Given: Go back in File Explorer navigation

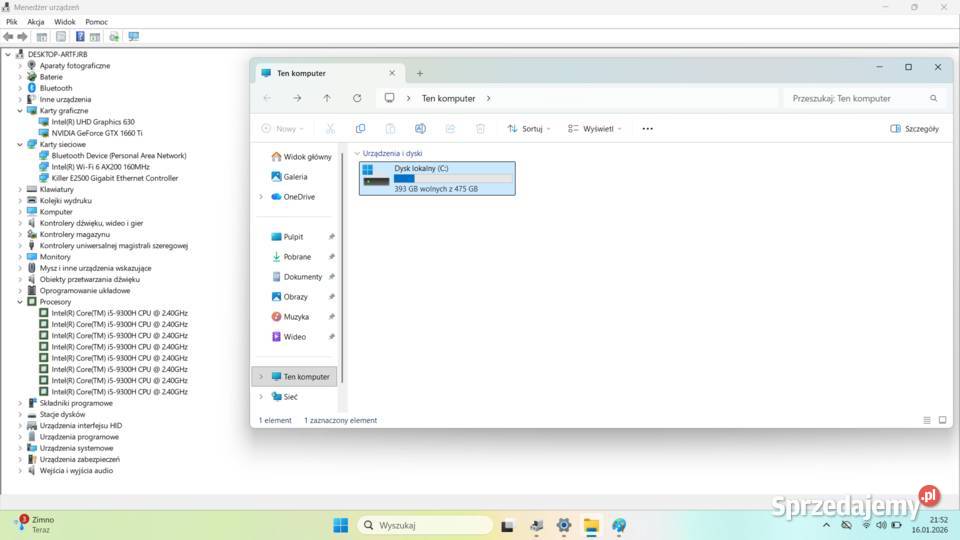Looking at the screenshot, I should point(268,98).
